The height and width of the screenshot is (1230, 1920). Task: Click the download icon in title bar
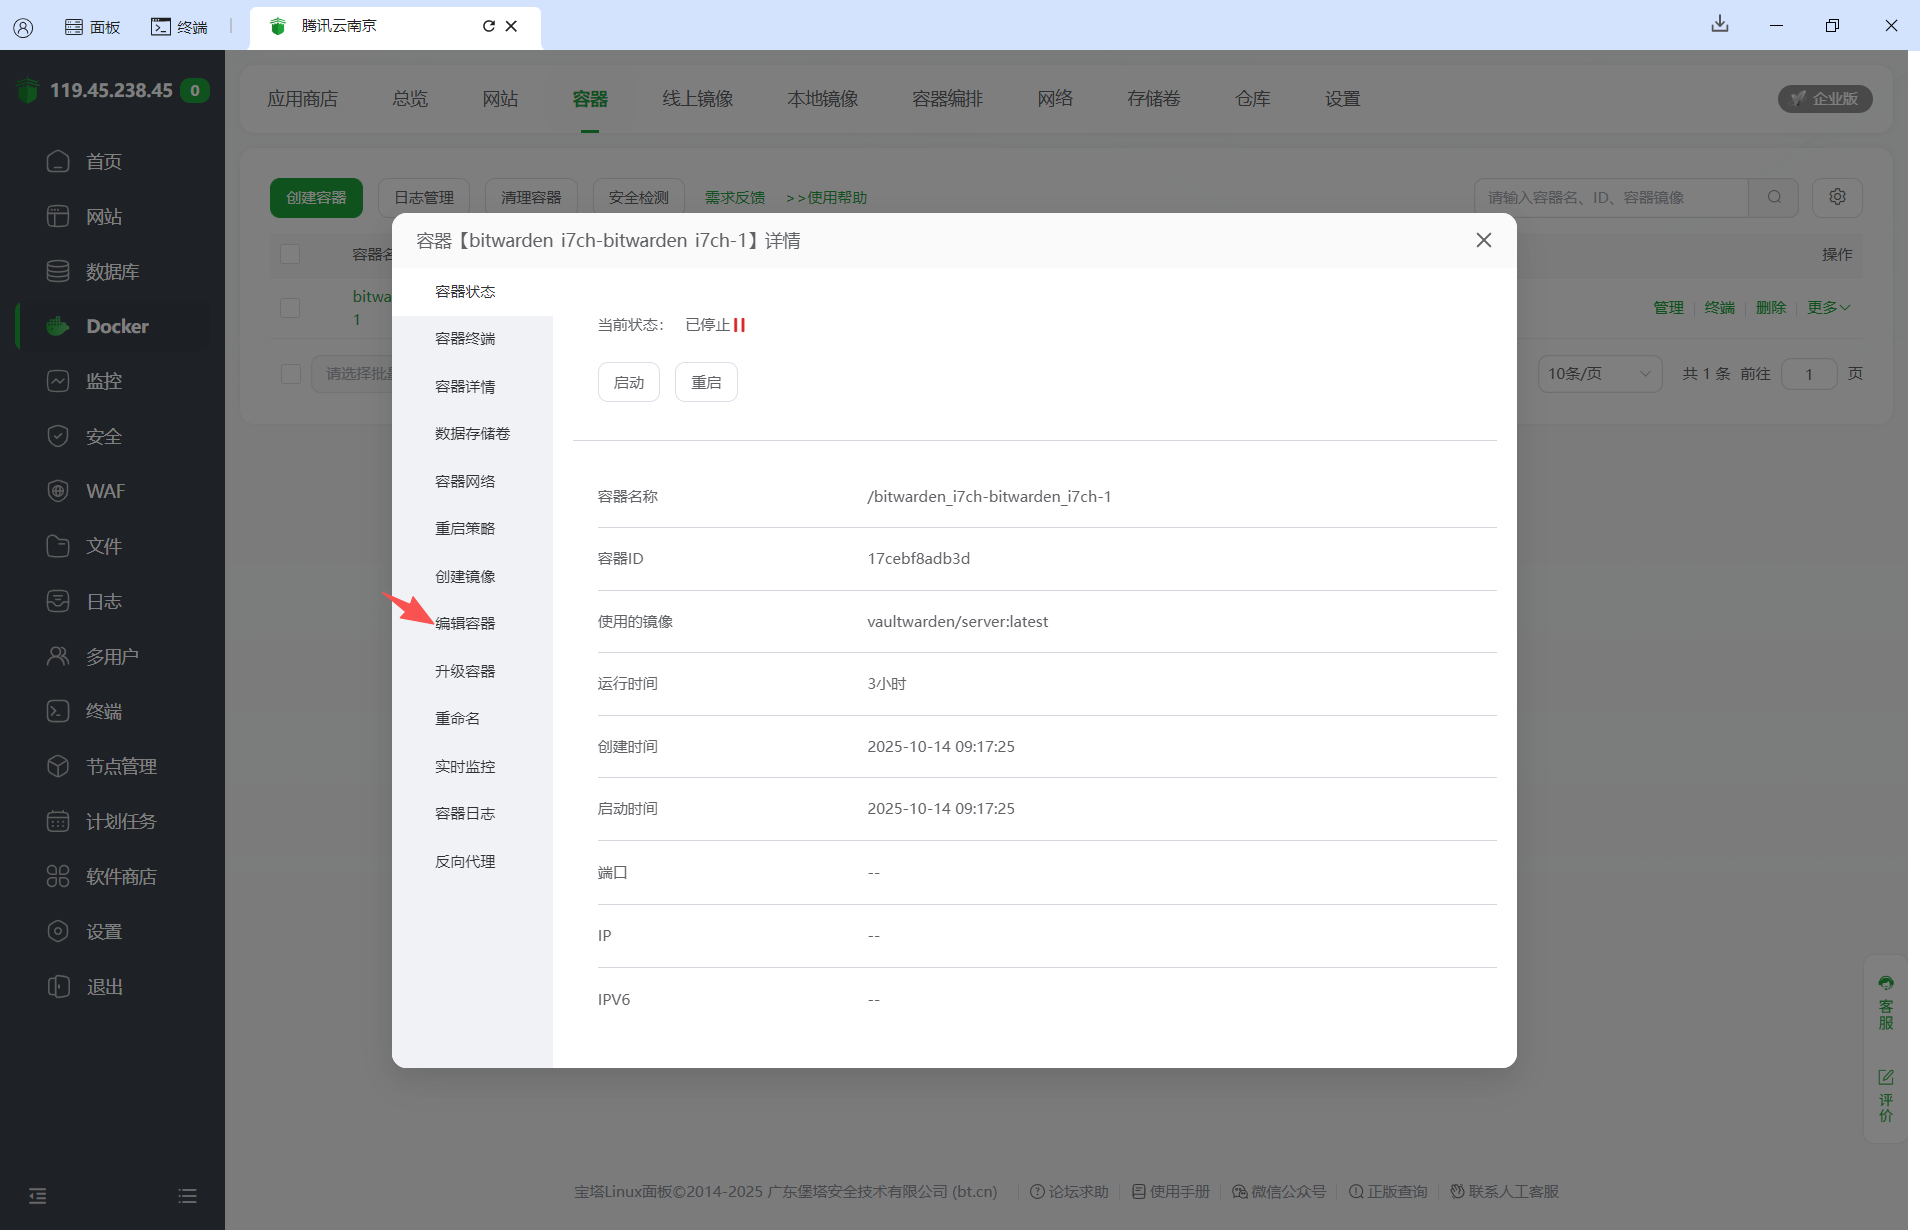[x=1719, y=24]
